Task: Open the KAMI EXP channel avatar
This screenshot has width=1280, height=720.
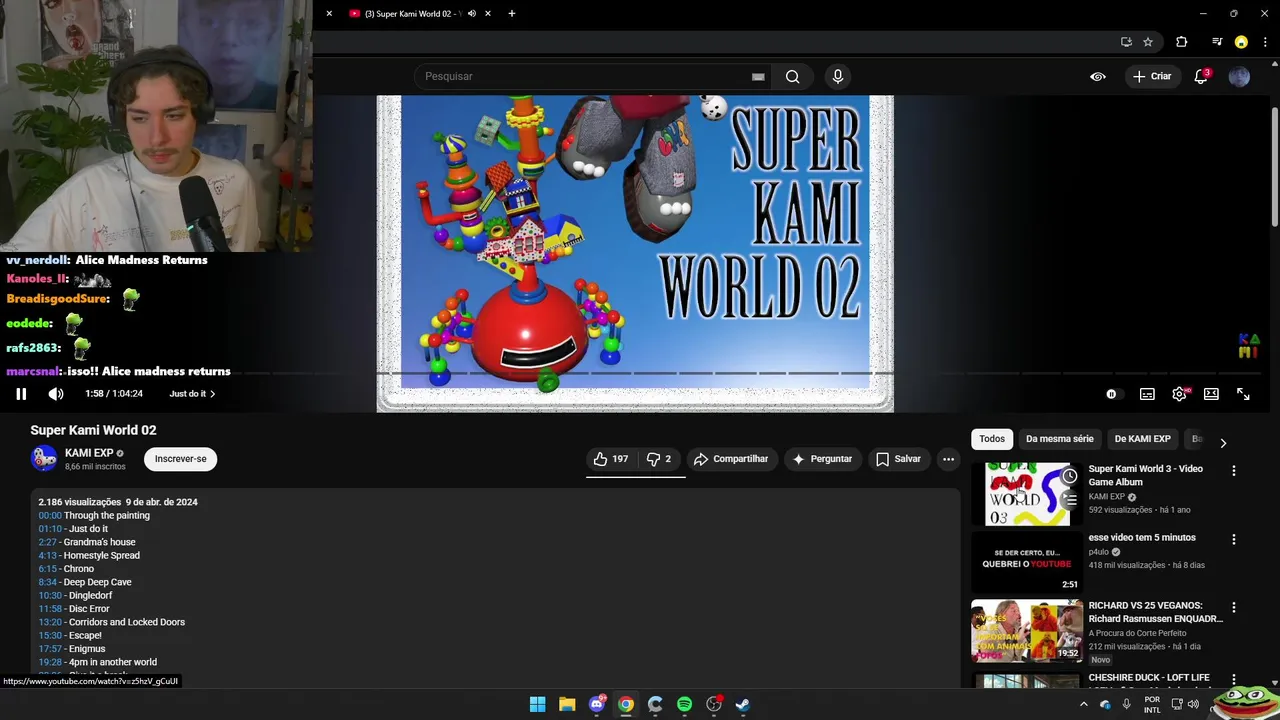Action: pyautogui.click(x=44, y=458)
